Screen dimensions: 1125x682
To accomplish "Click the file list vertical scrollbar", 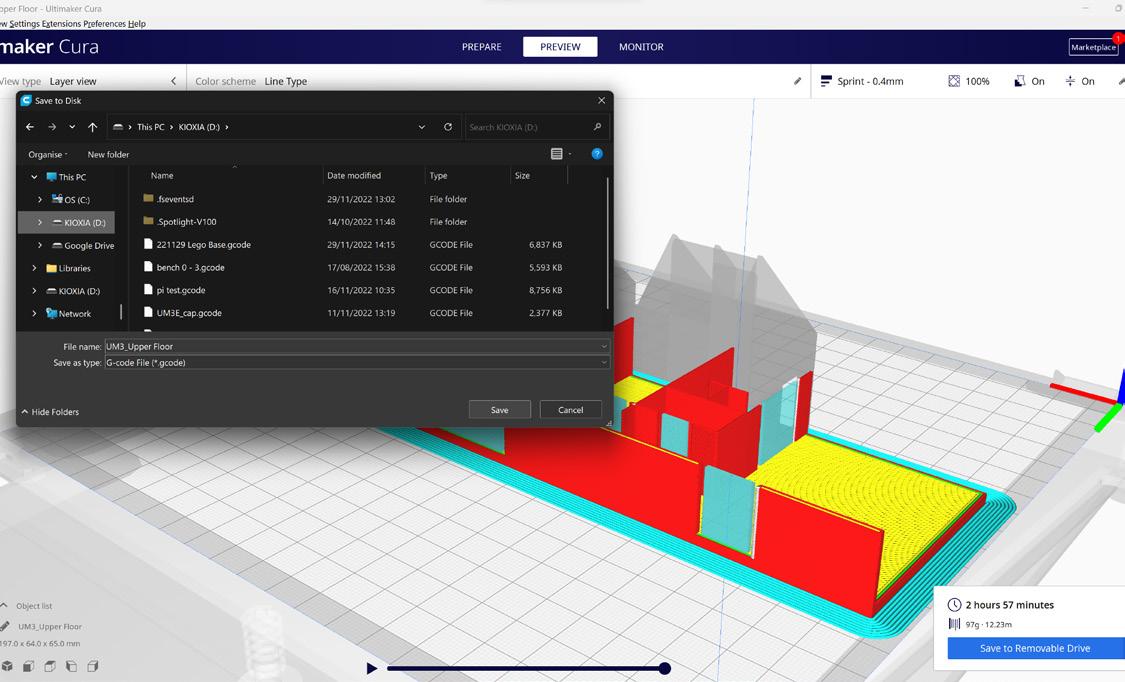I will (x=608, y=243).
